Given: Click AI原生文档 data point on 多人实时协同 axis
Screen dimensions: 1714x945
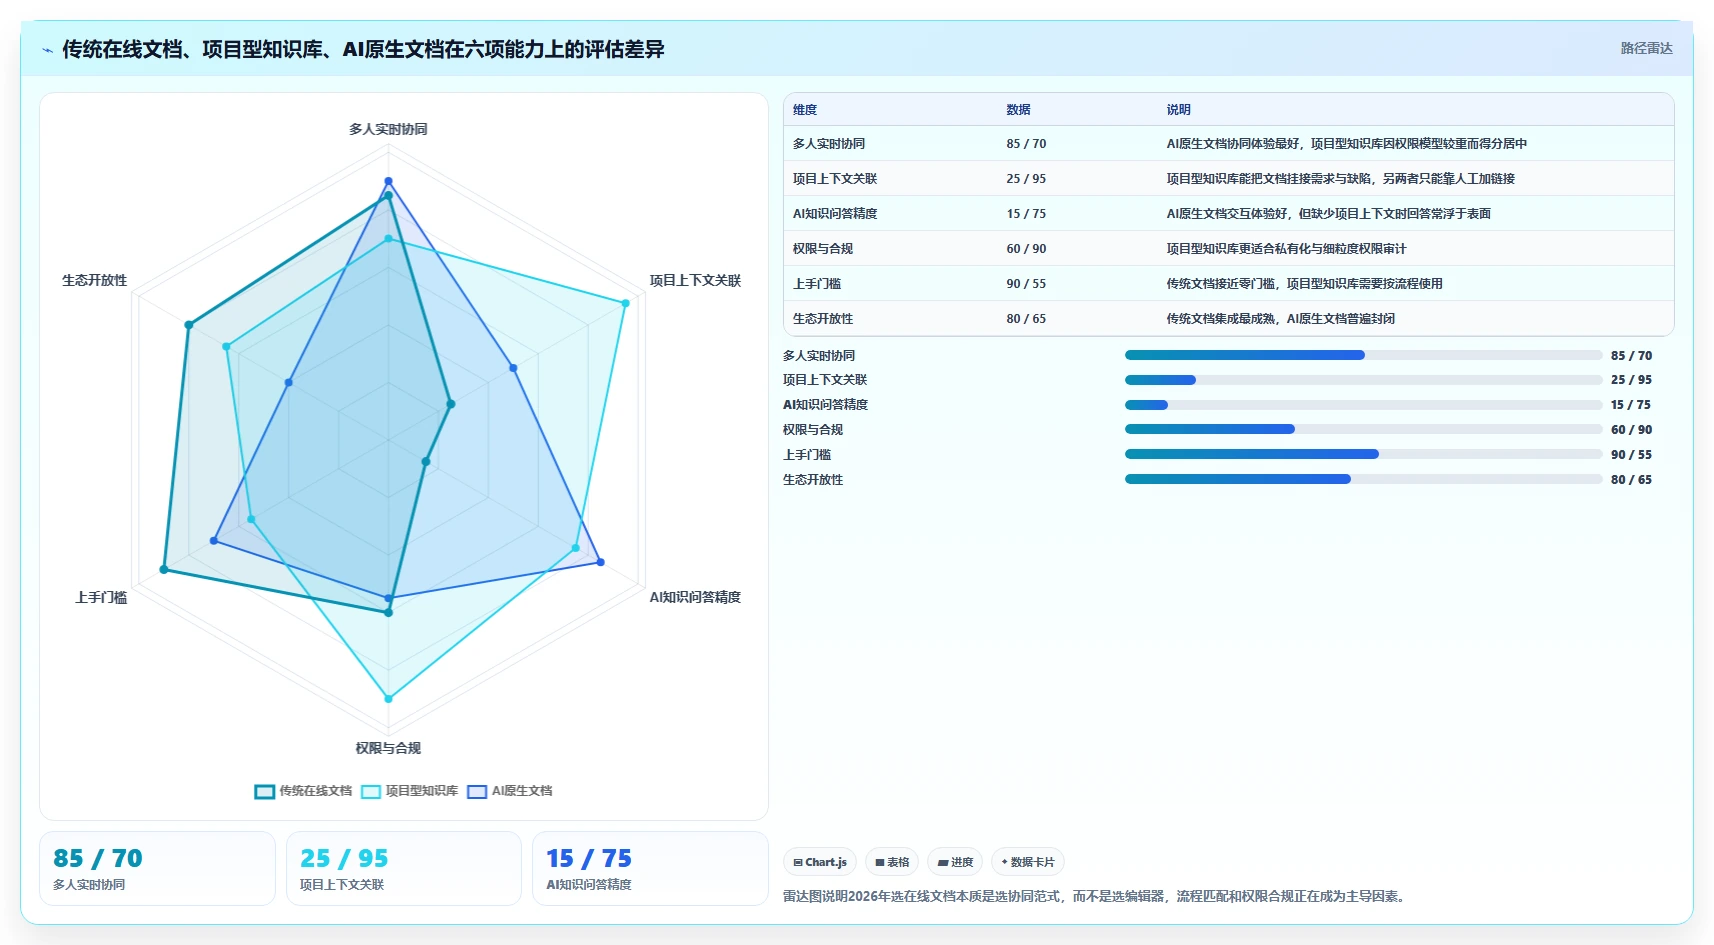Looking at the screenshot, I should click(x=388, y=181).
